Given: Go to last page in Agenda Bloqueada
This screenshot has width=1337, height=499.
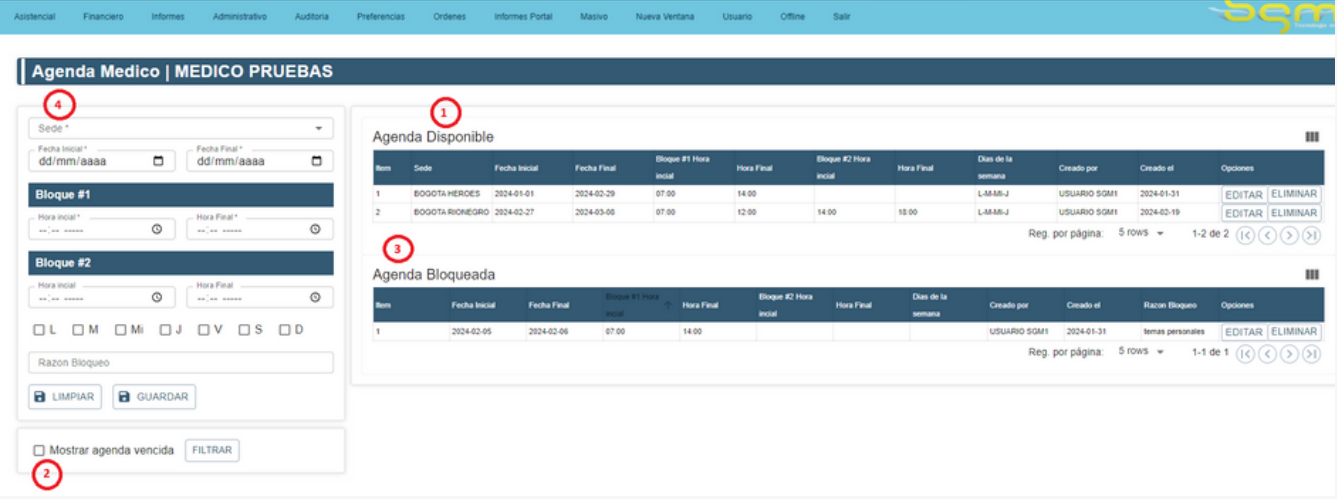Looking at the screenshot, I should click(1311, 353).
